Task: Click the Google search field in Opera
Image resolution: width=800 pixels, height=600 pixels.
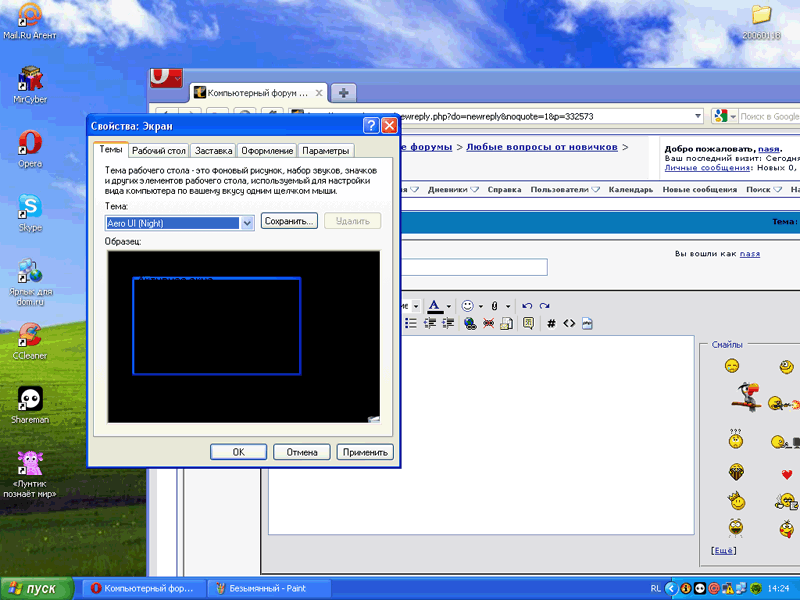Action: pos(769,116)
